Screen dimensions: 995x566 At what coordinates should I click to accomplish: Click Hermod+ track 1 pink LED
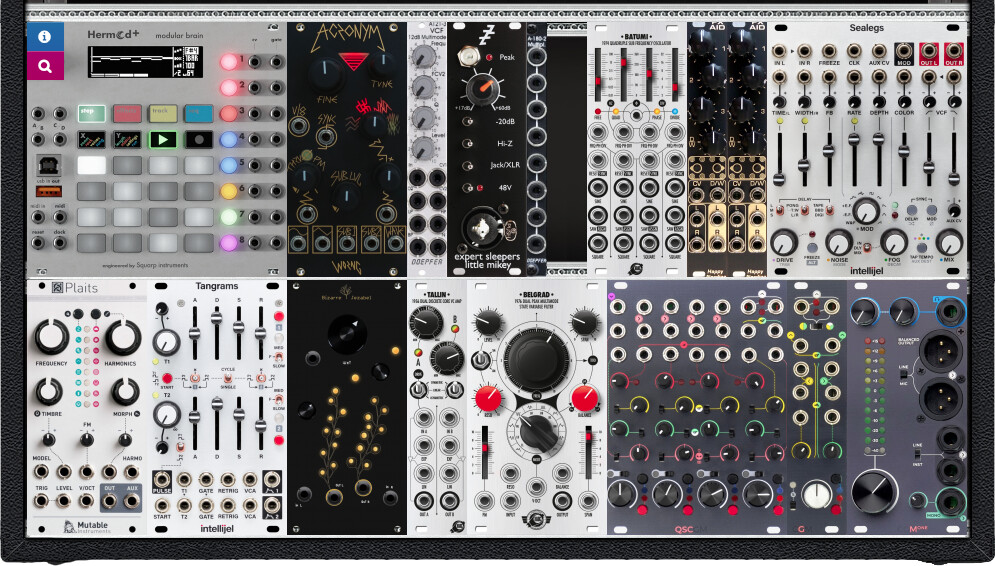pyautogui.click(x=228, y=62)
